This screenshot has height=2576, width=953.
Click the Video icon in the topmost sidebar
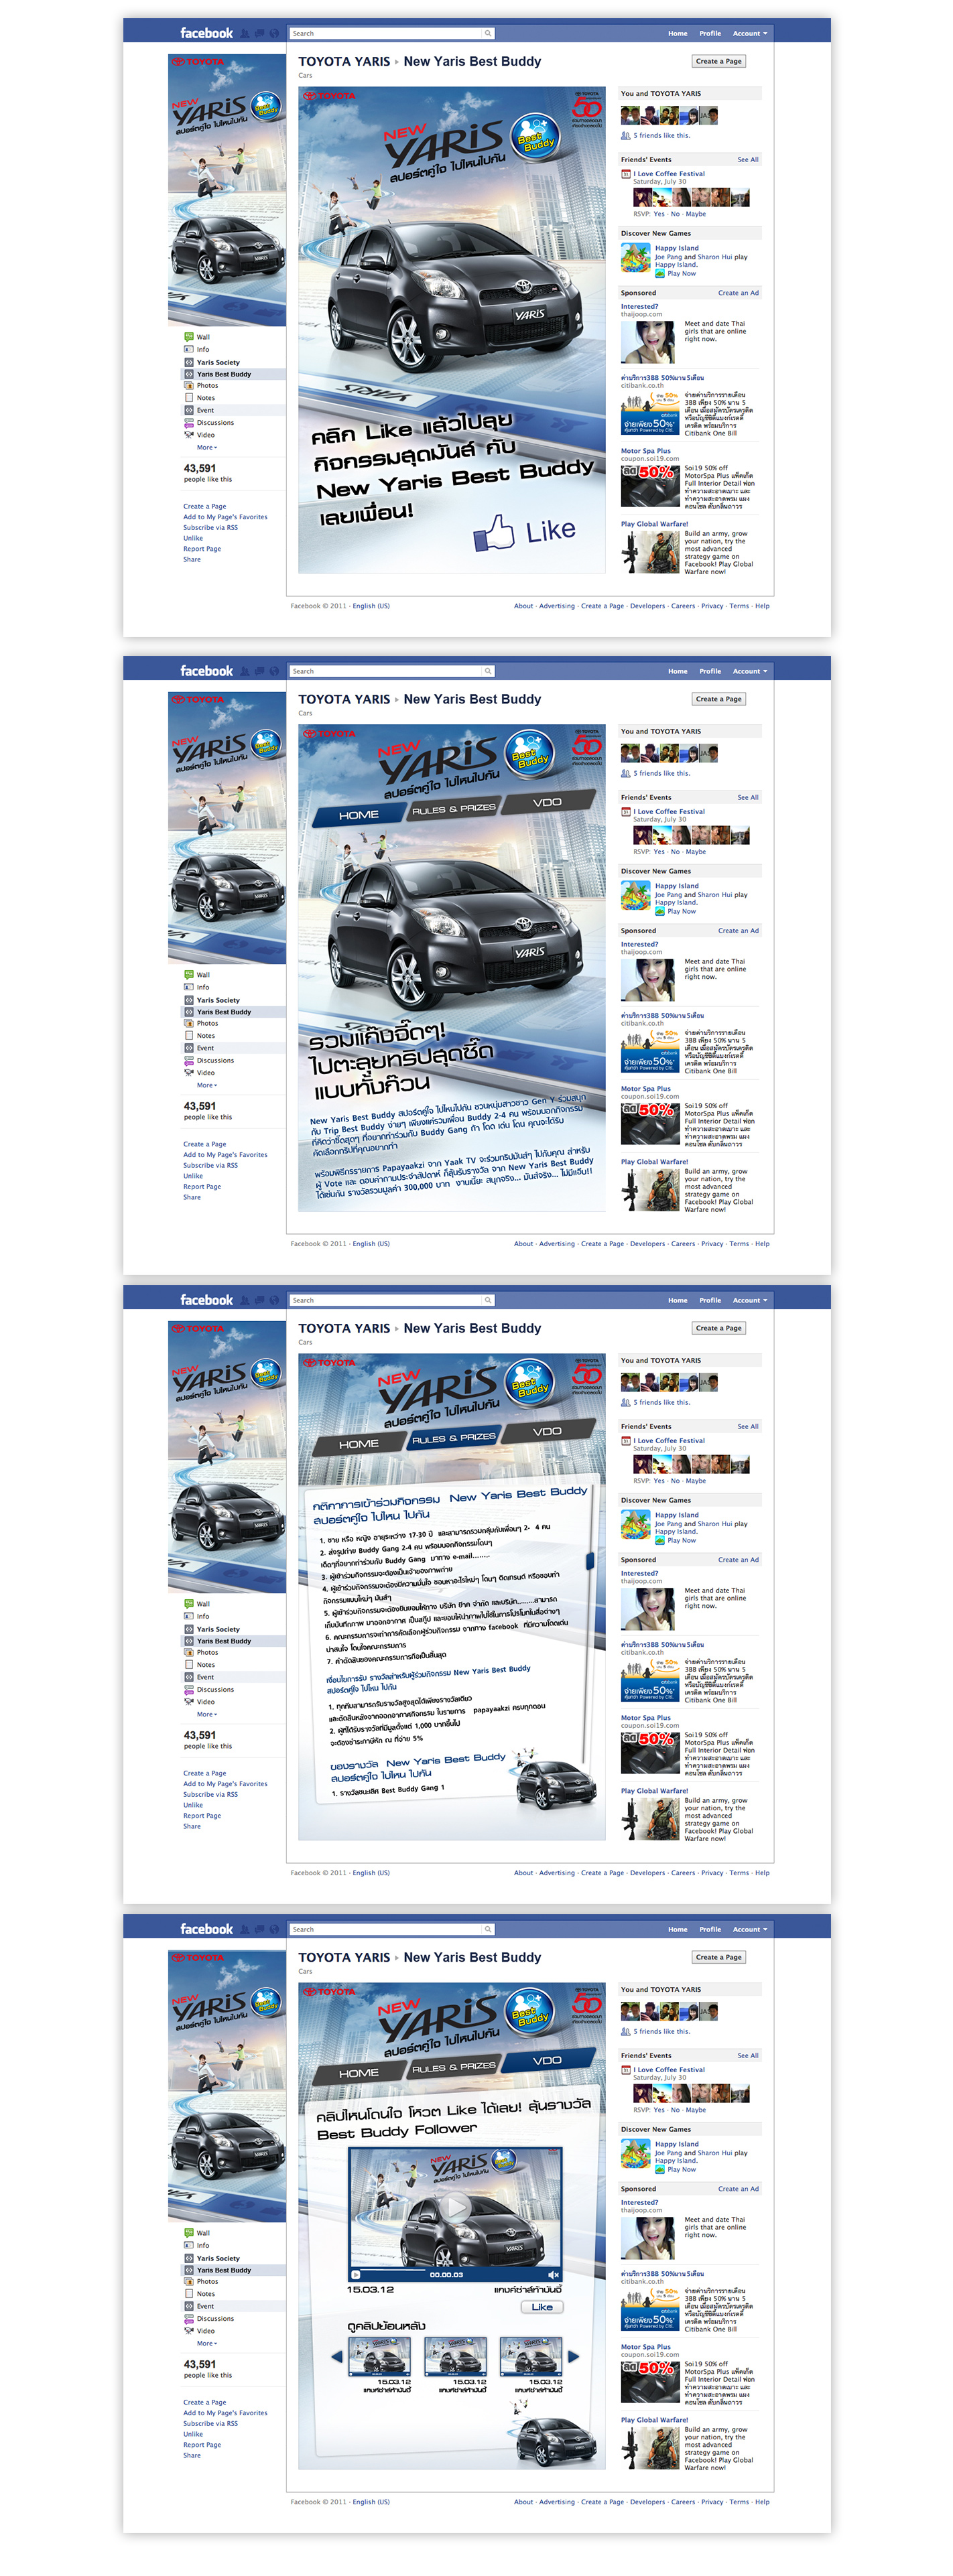189,434
